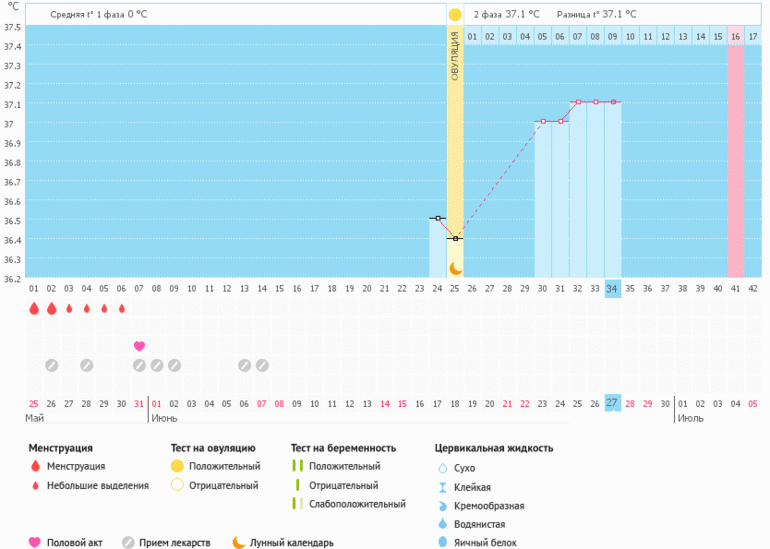Image resolution: width=770 pixels, height=549 pixels.
Task: Click the Менструация legend heading
Action: 60,448
